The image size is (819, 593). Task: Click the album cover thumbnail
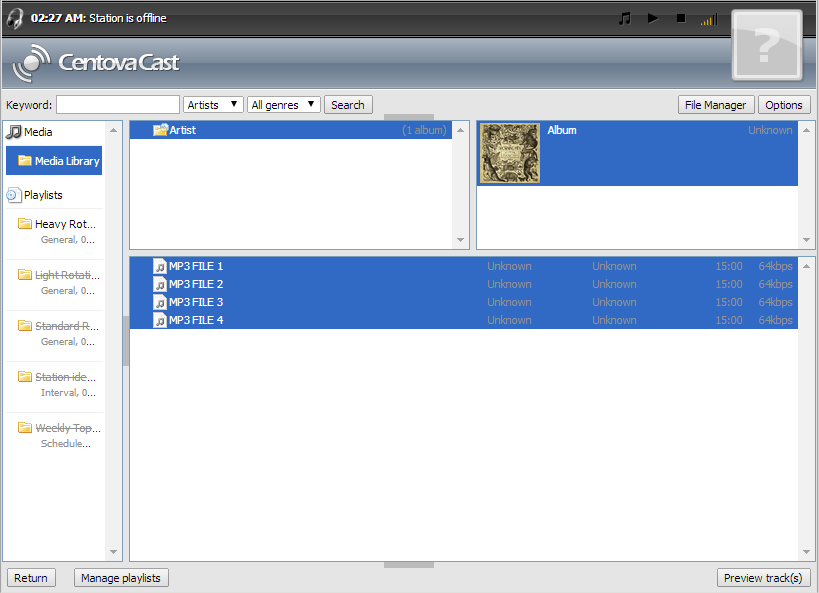point(510,153)
